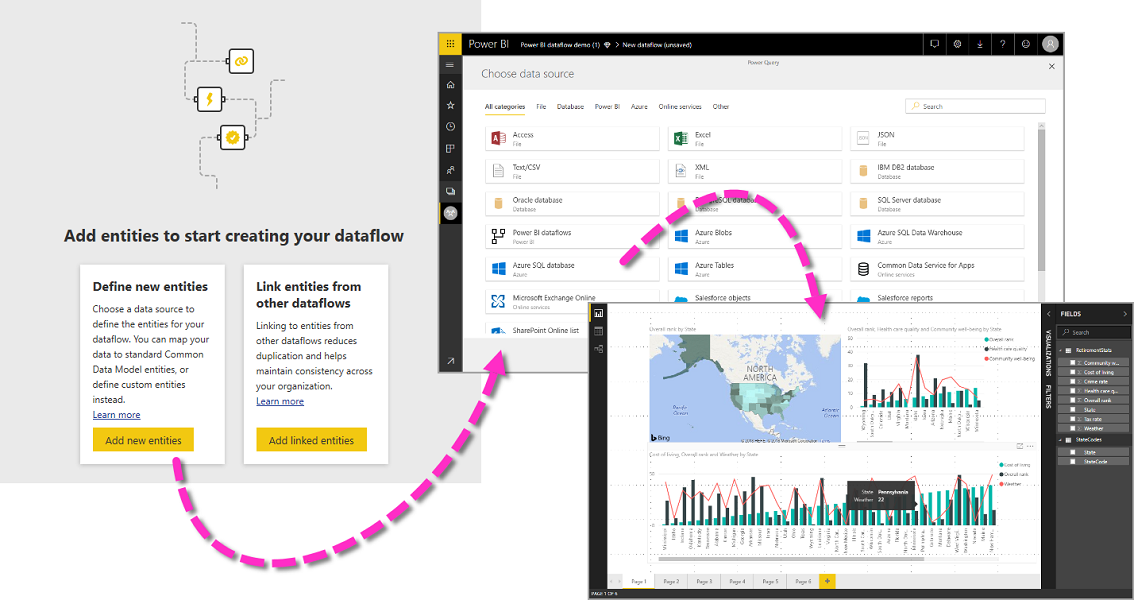Open the user profile avatar
Viewport: 1134px width, 600px height.
(1050, 44)
